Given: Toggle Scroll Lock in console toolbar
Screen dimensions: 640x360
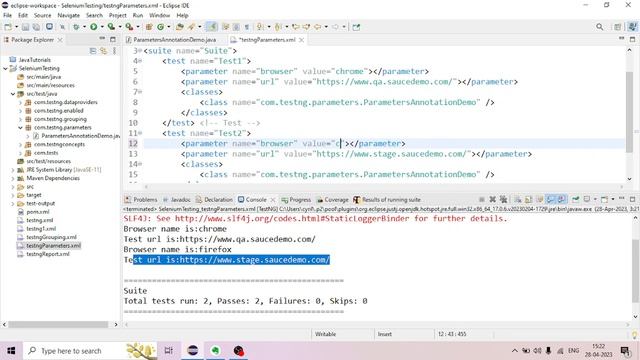Looking at the screenshot, I should (529, 199).
